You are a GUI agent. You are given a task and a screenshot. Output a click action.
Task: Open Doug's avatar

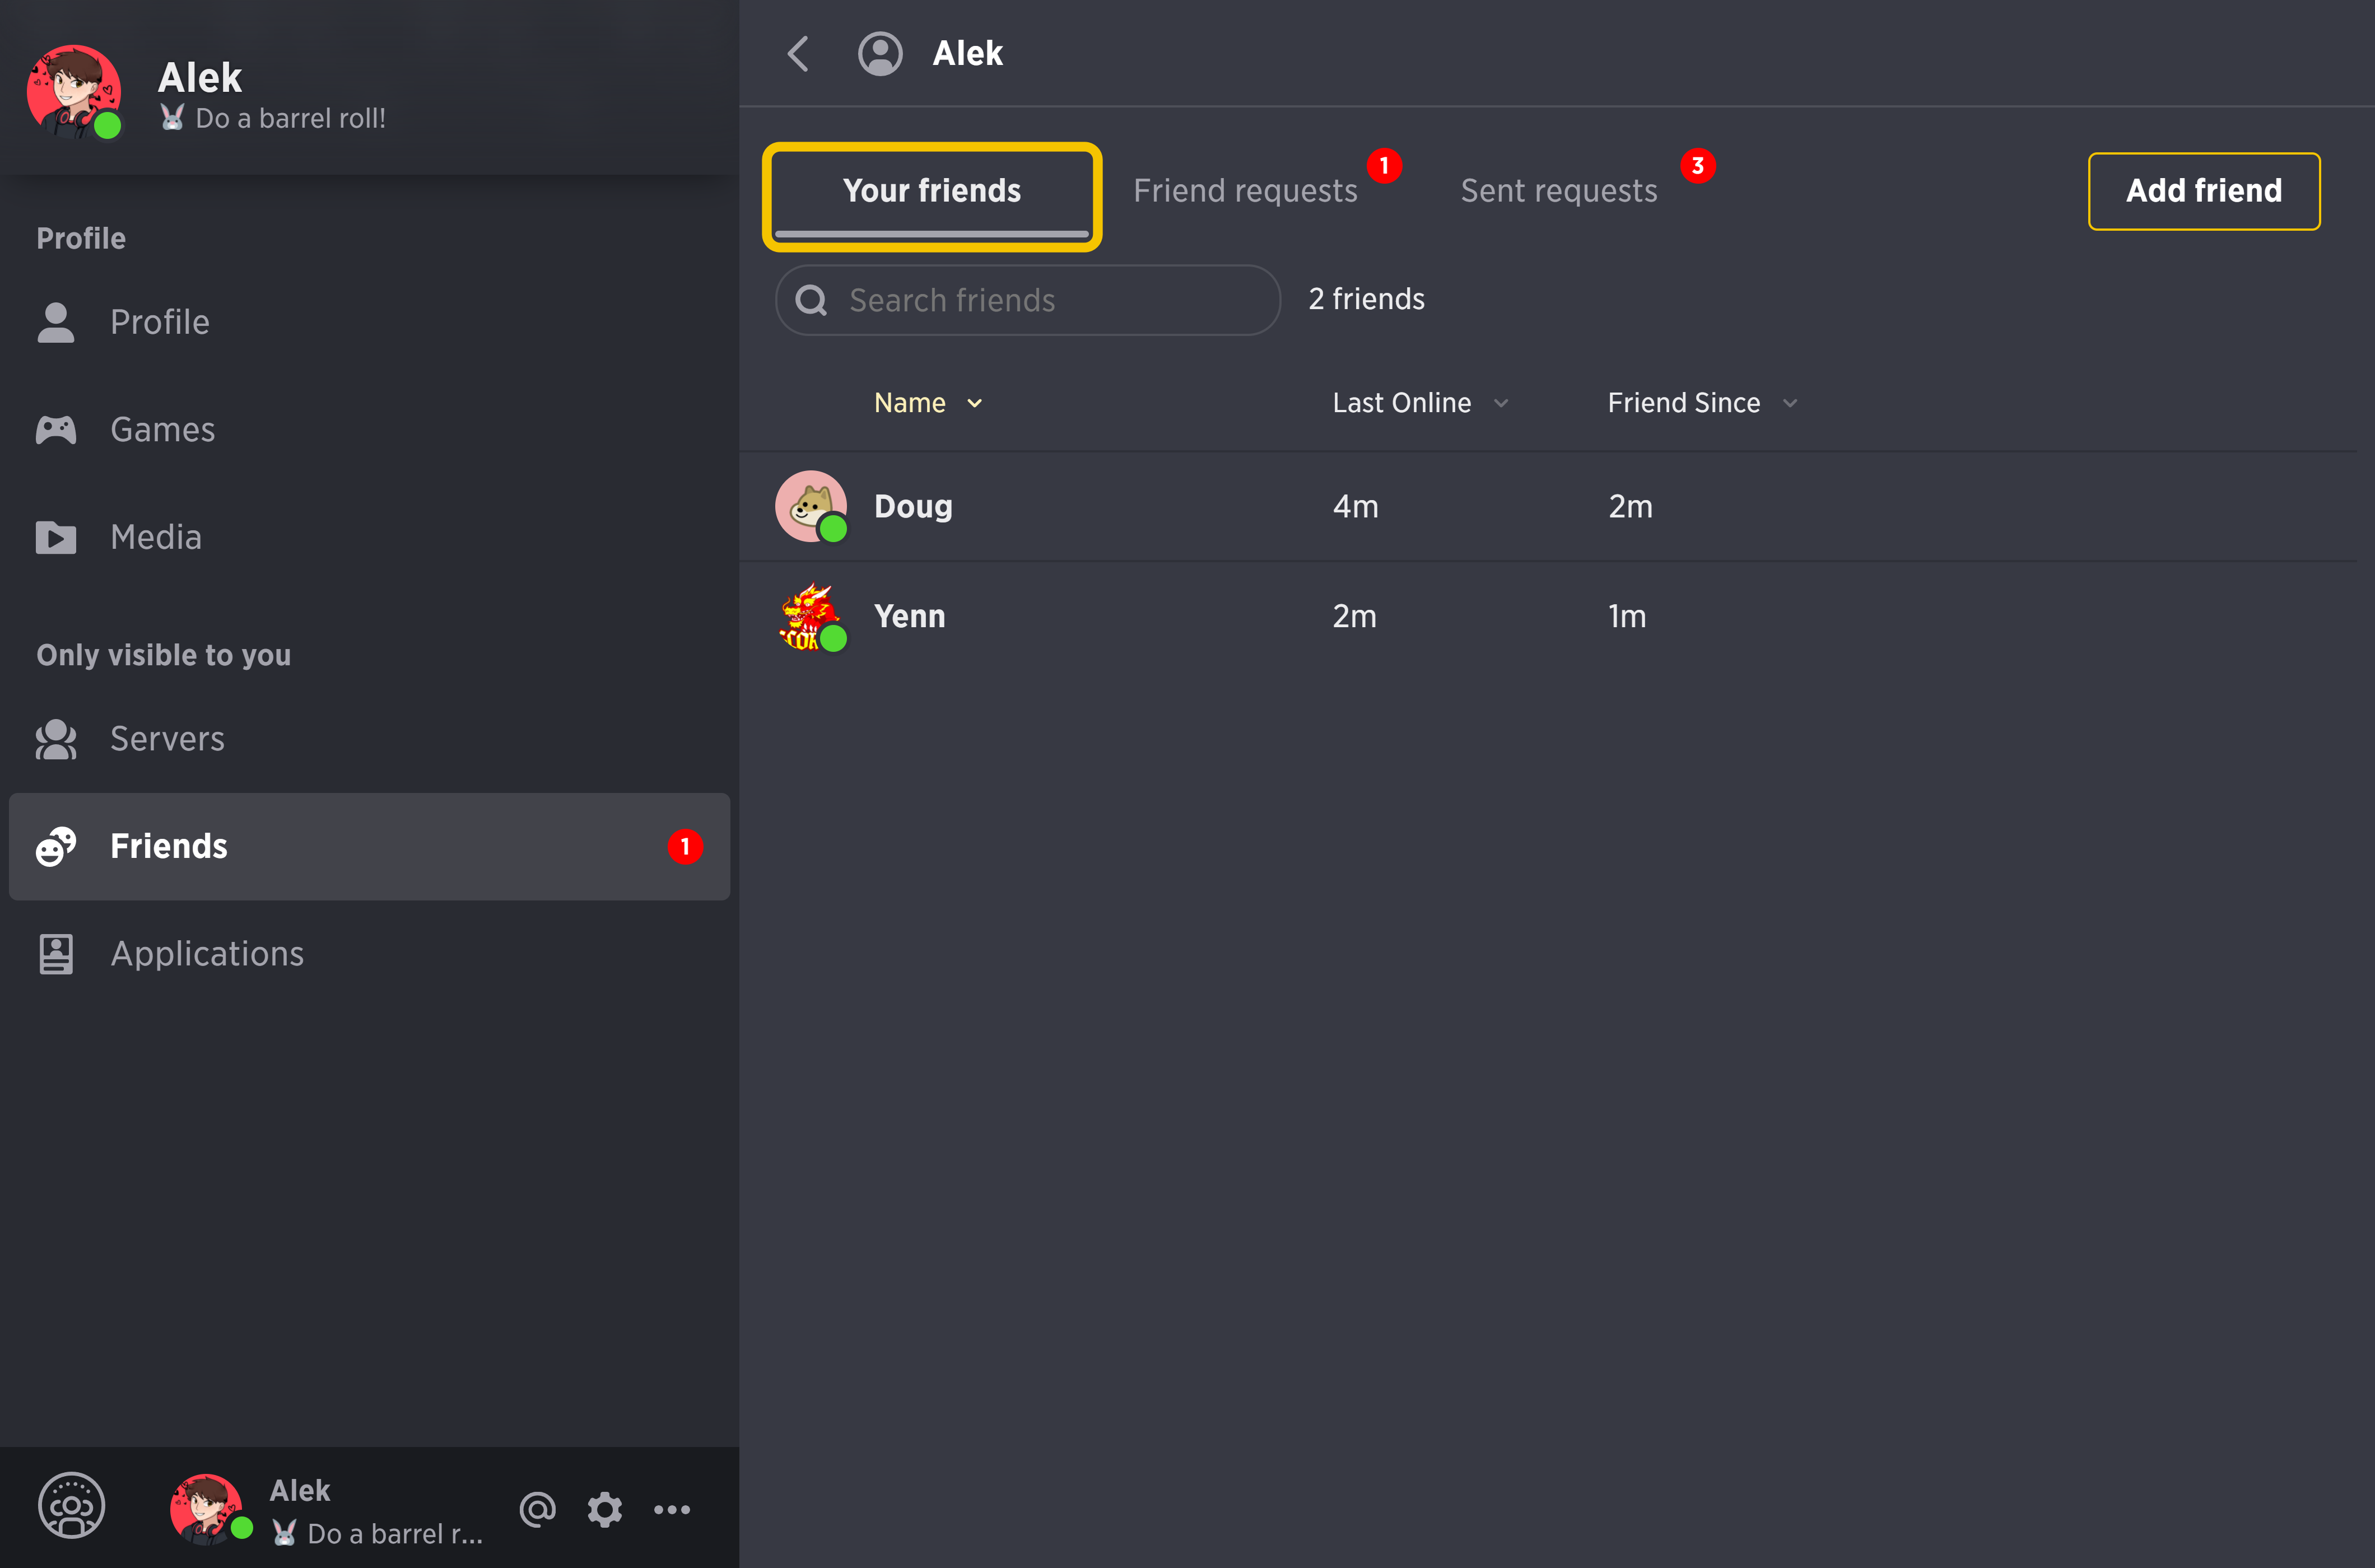pos(811,507)
